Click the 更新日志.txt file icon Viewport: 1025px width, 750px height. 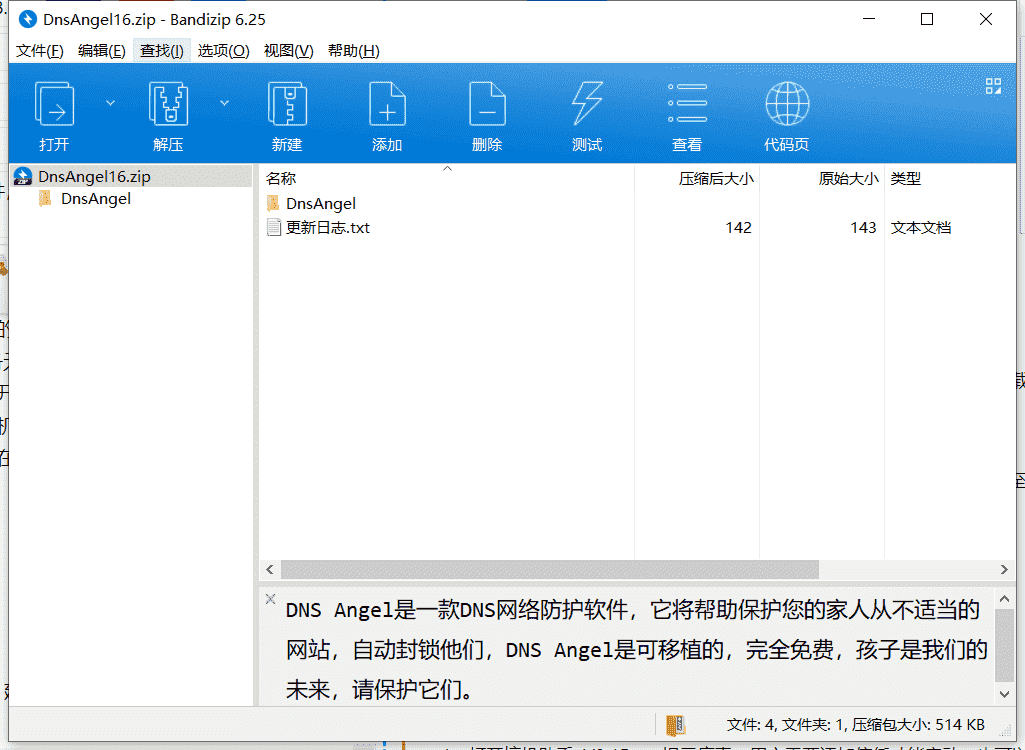274,228
